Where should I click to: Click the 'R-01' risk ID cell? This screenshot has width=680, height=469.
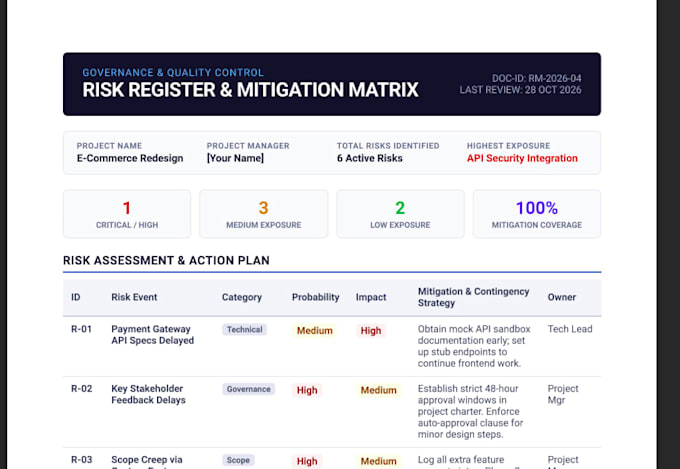[82, 329]
